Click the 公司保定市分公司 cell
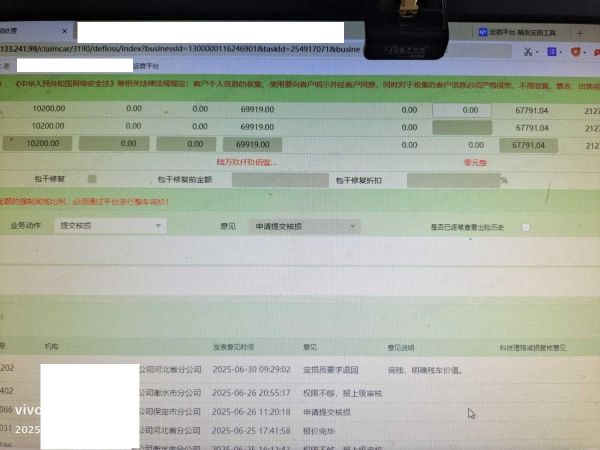 (170, 412)
